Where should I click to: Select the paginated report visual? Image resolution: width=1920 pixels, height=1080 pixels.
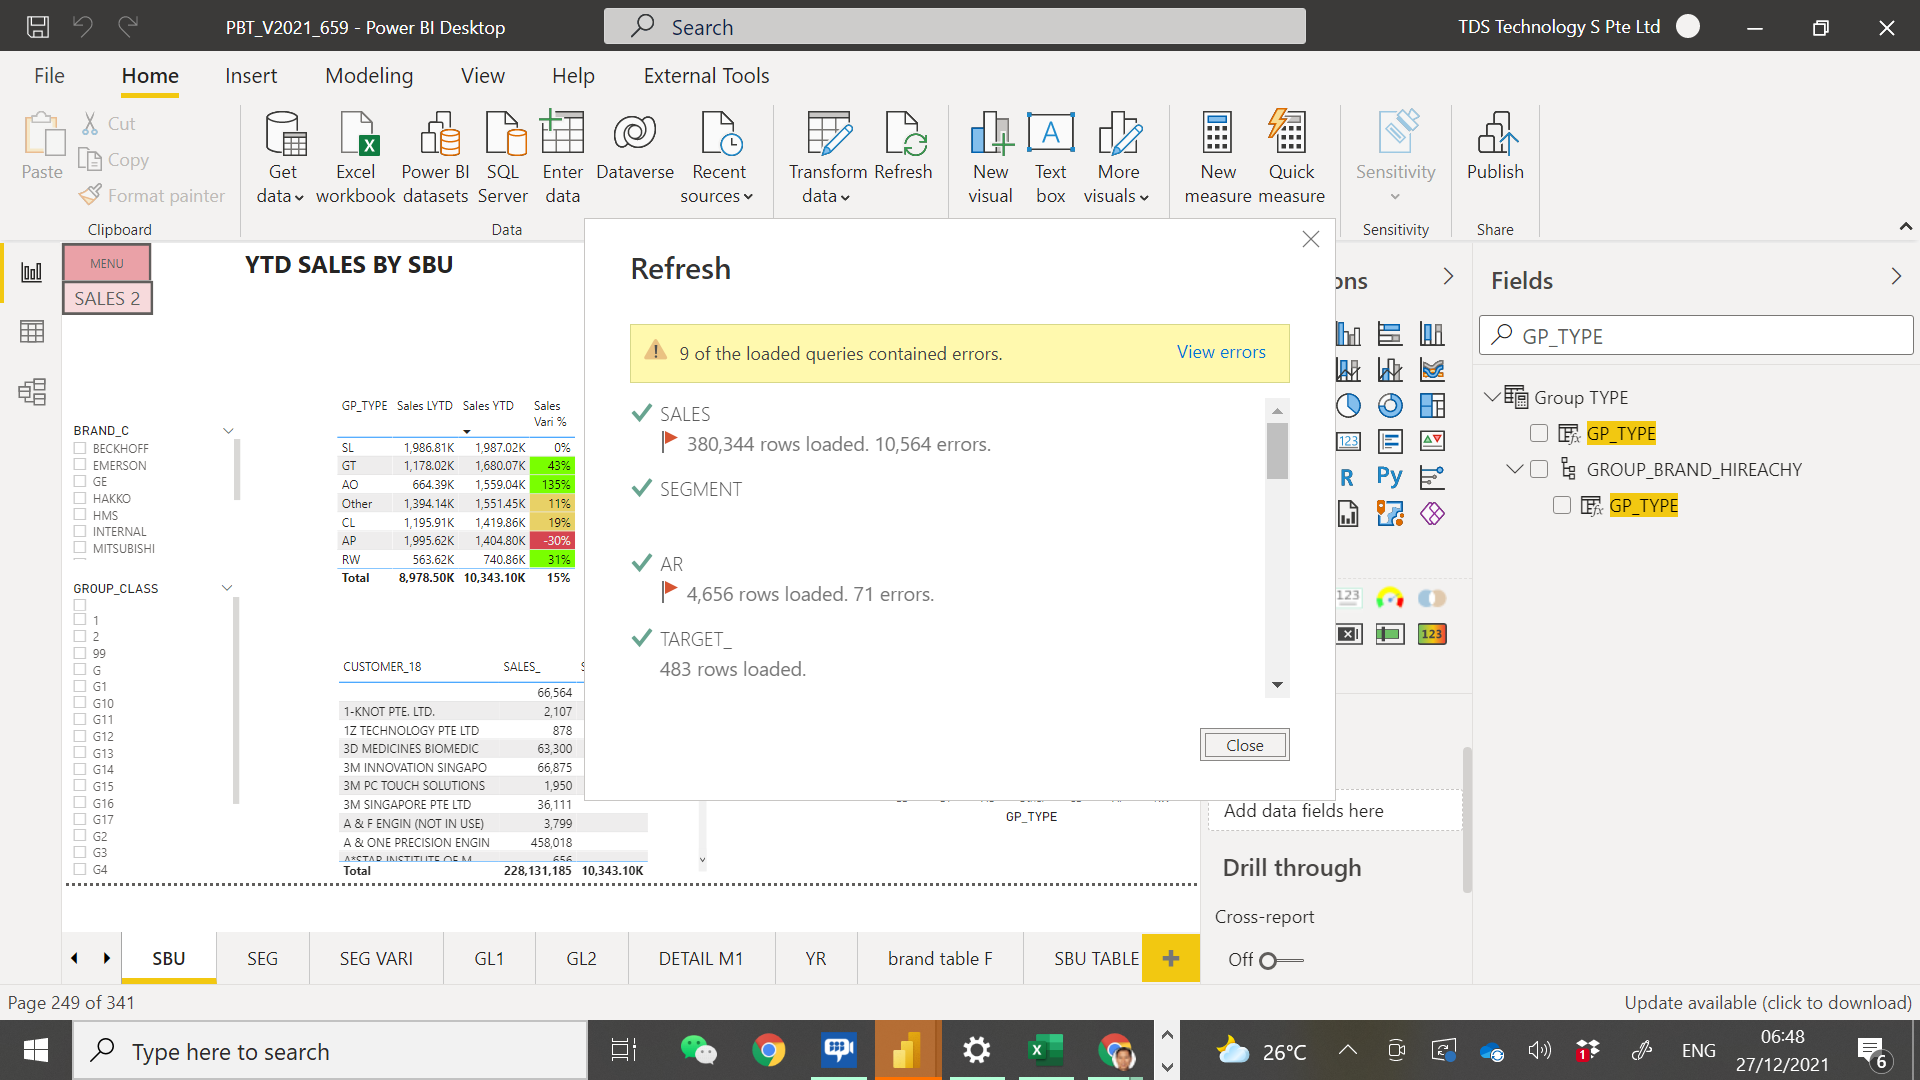tap(1348, 513)
